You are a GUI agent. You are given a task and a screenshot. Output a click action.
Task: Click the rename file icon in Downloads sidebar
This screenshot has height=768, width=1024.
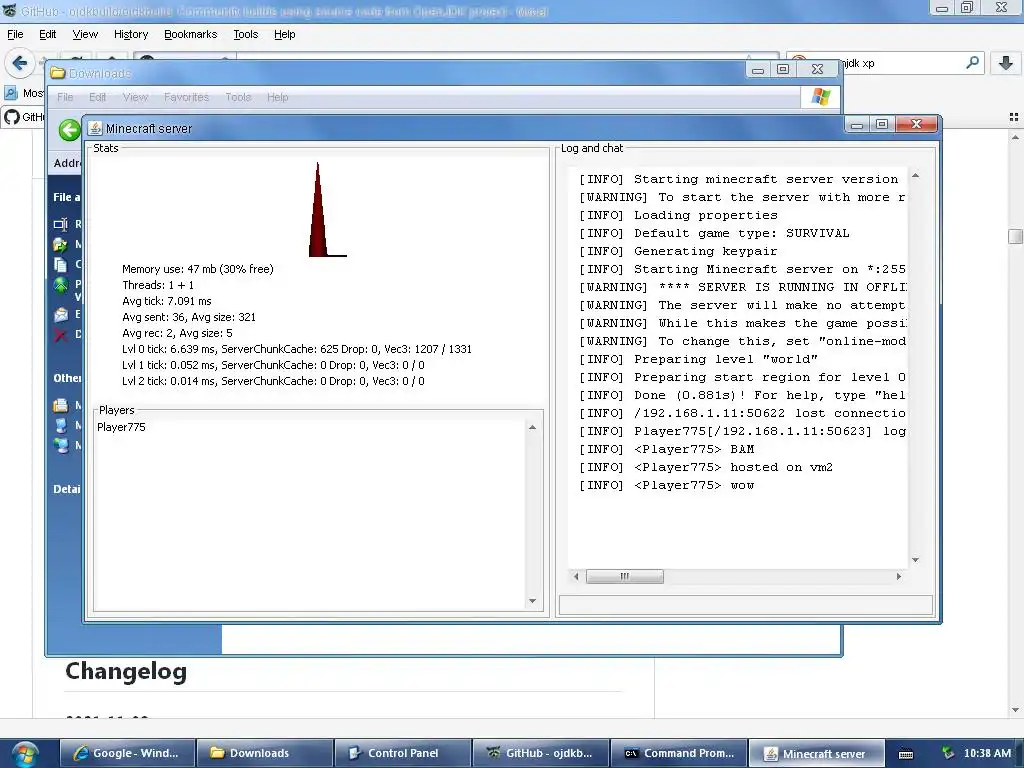click(x=60, y=224)
